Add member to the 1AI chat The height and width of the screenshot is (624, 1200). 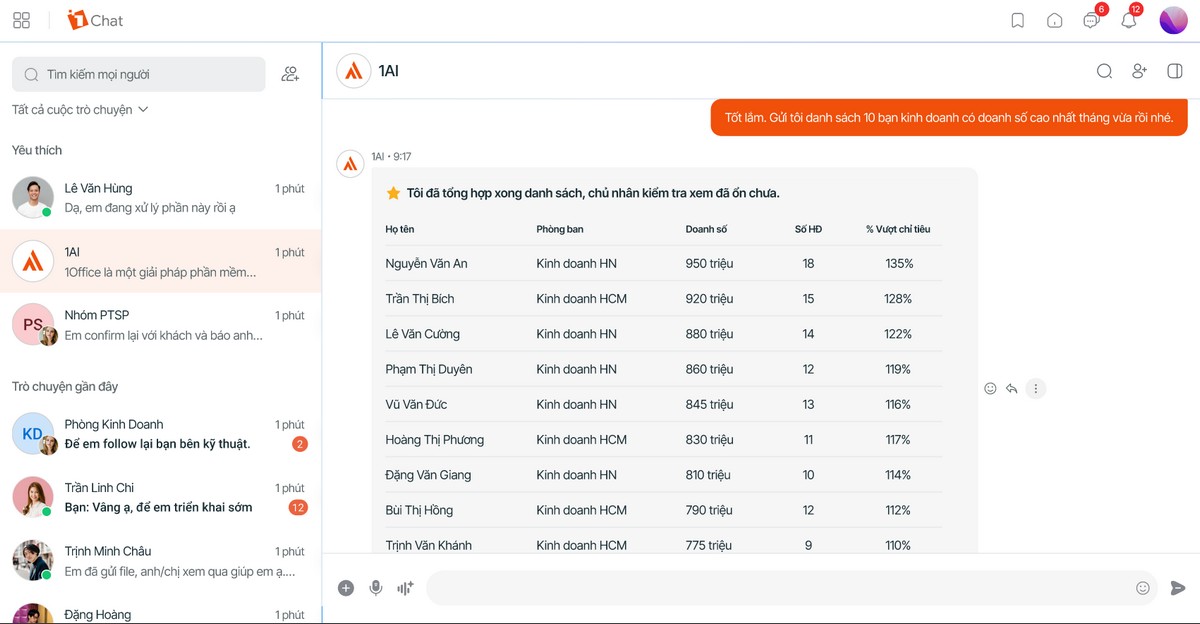pos(1139,71)
